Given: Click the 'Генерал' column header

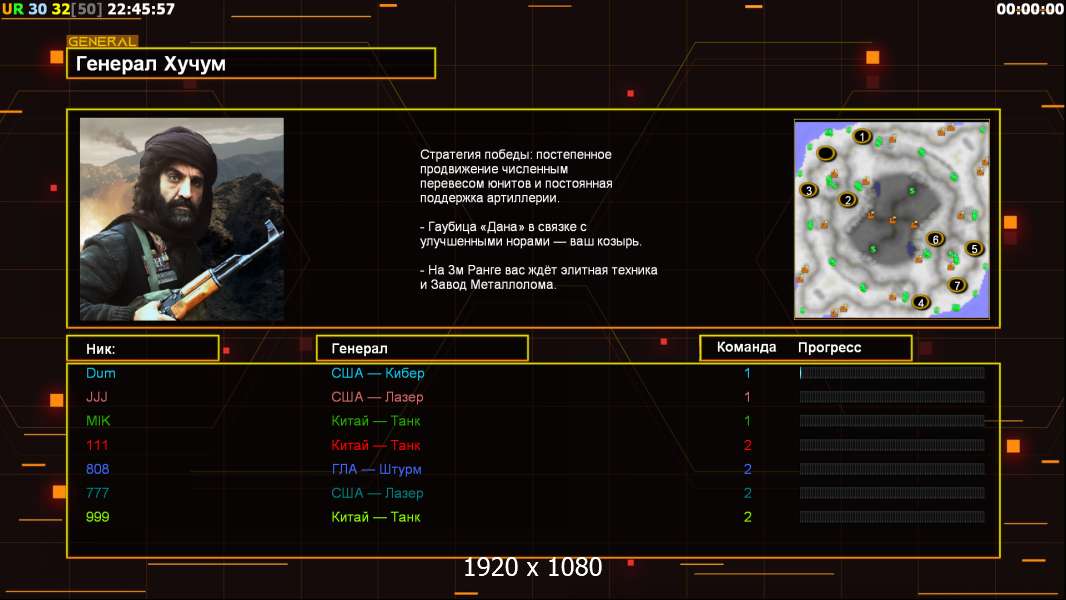Looking at the screenshot, I should tap(422, 349).
